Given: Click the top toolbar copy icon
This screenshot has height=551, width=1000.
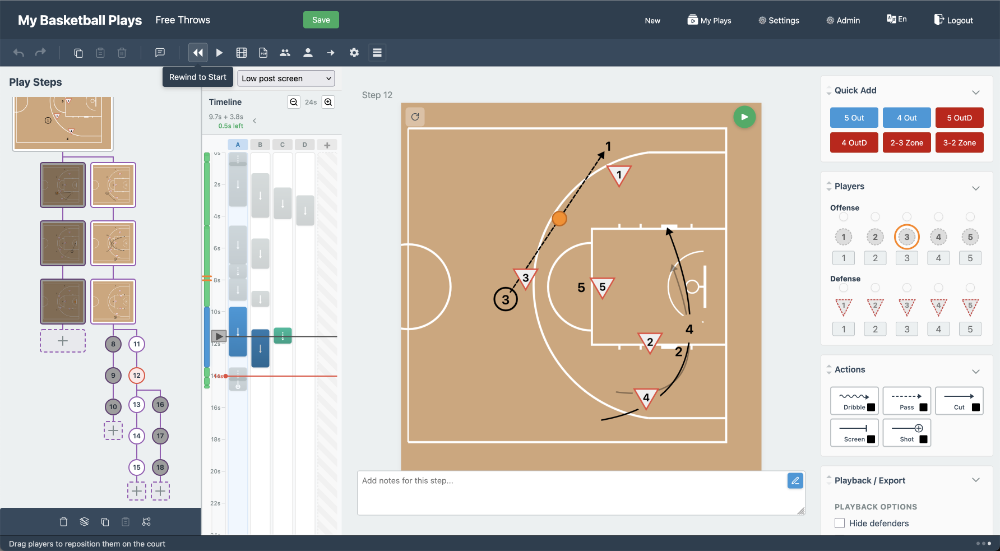Looking at the screenshot, I should 78,53.
